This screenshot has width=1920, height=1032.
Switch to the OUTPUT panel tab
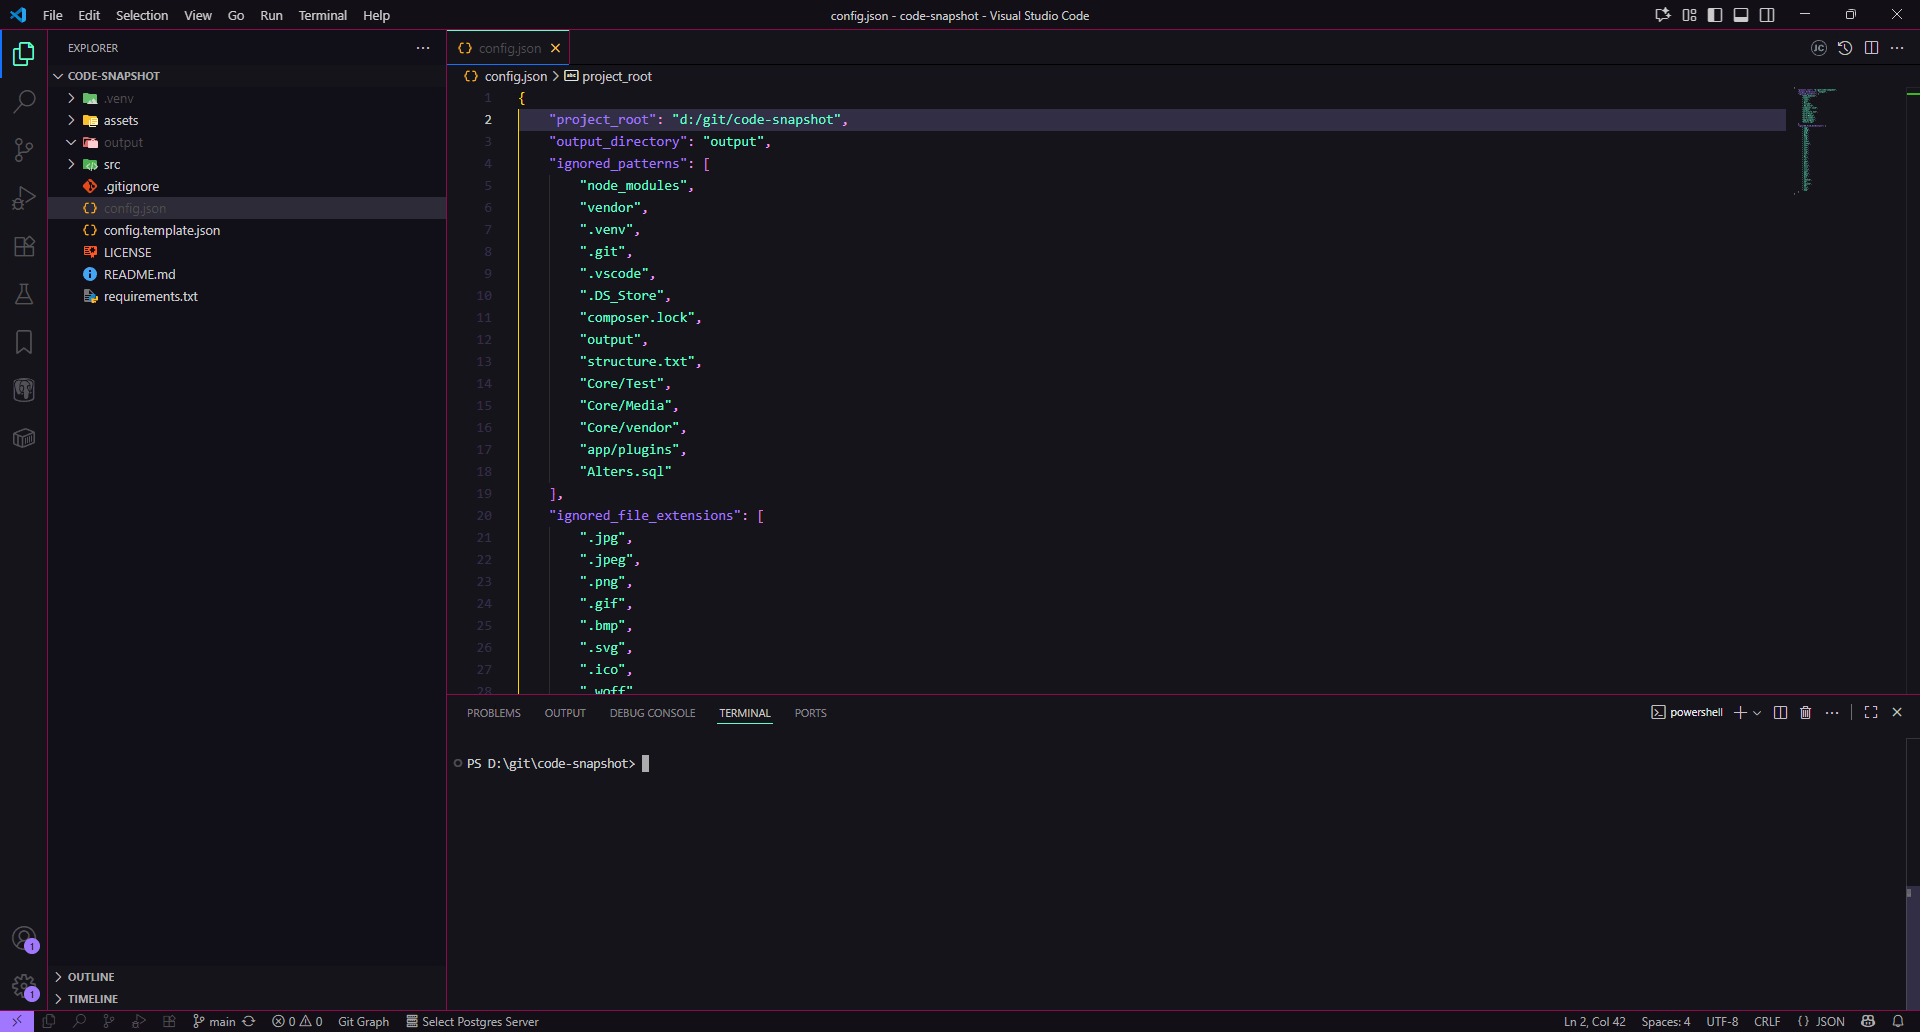point(565,713)
